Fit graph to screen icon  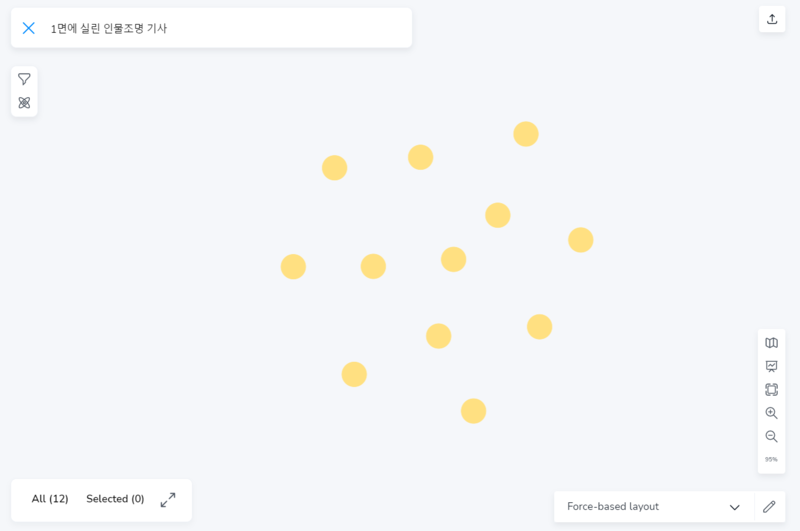pyautogui.click(x=771, y=390)
